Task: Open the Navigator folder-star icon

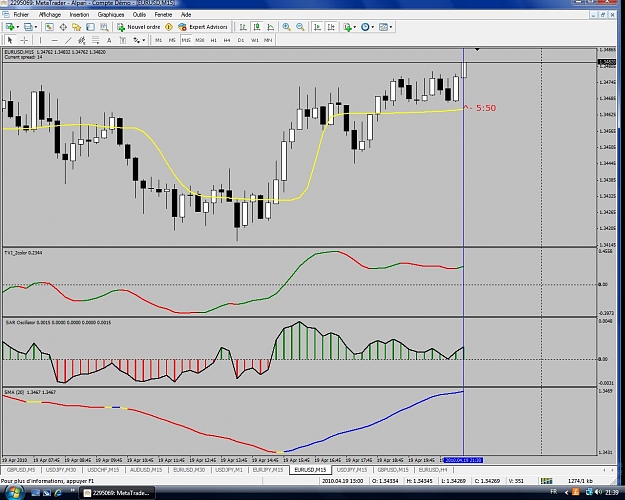Action: (x=77, y=27)
